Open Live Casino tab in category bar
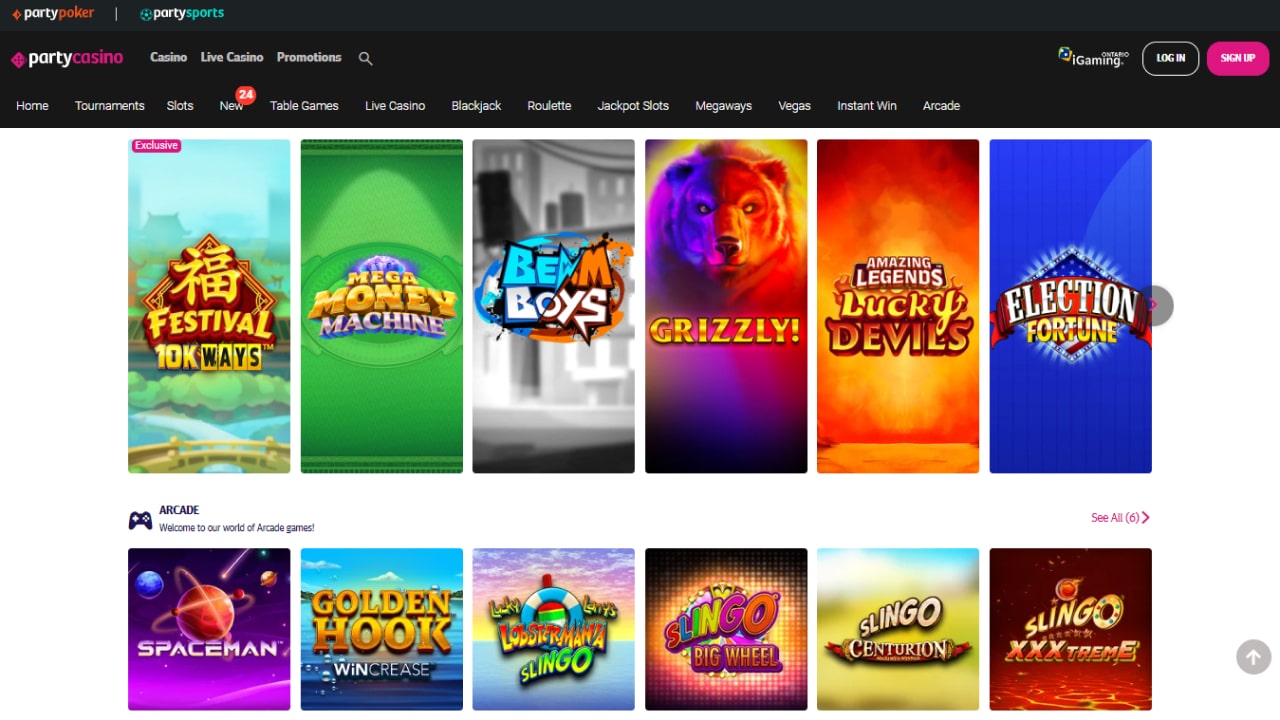The width and height of the screenshot is (1280, 720). [395, 105]
